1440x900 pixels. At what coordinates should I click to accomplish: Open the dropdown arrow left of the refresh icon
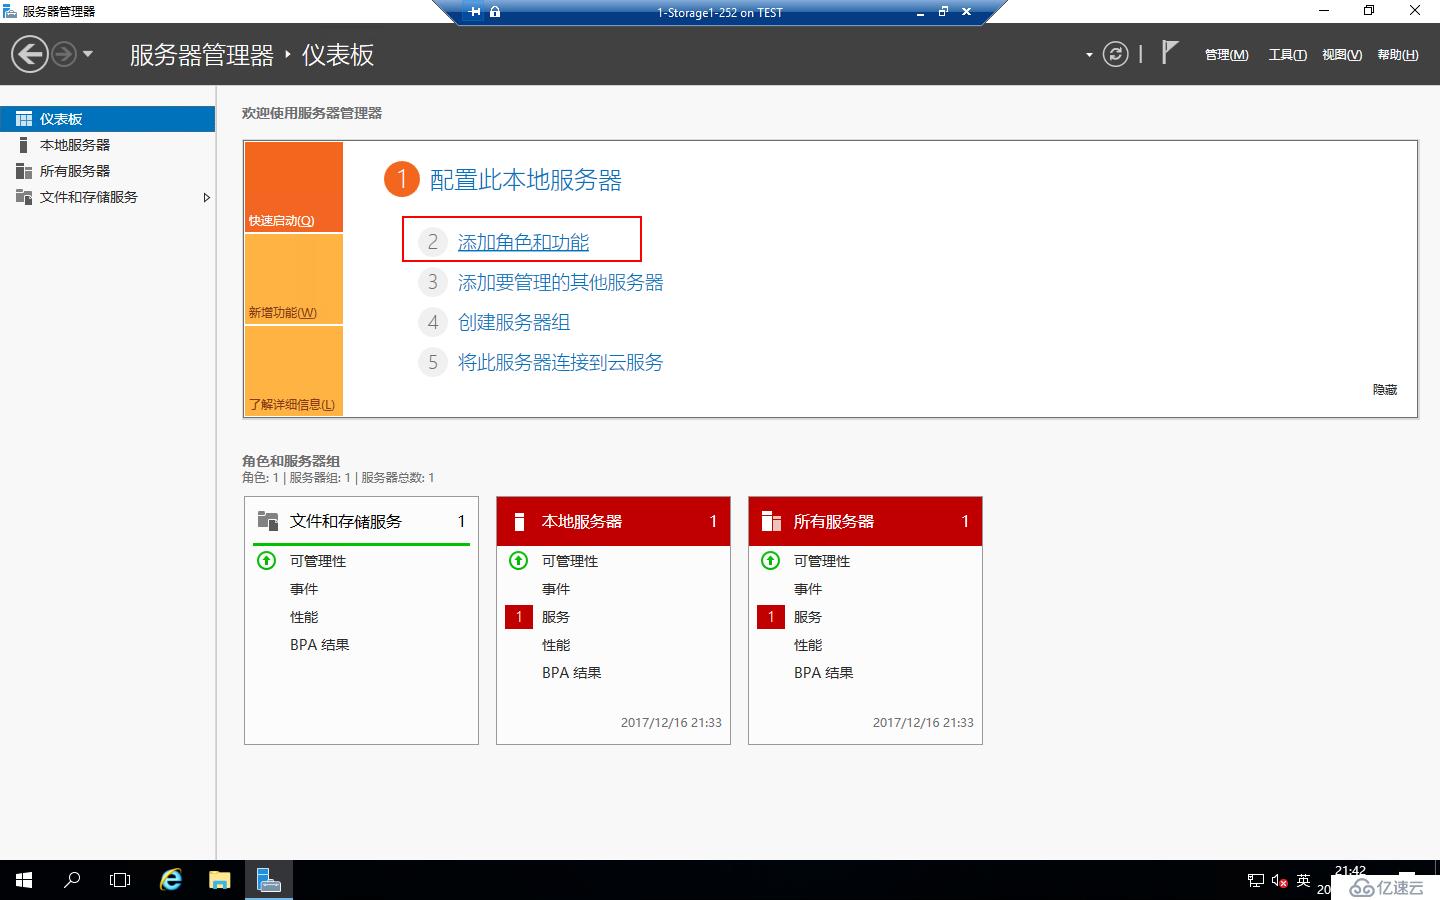[x=1089, y=55]
